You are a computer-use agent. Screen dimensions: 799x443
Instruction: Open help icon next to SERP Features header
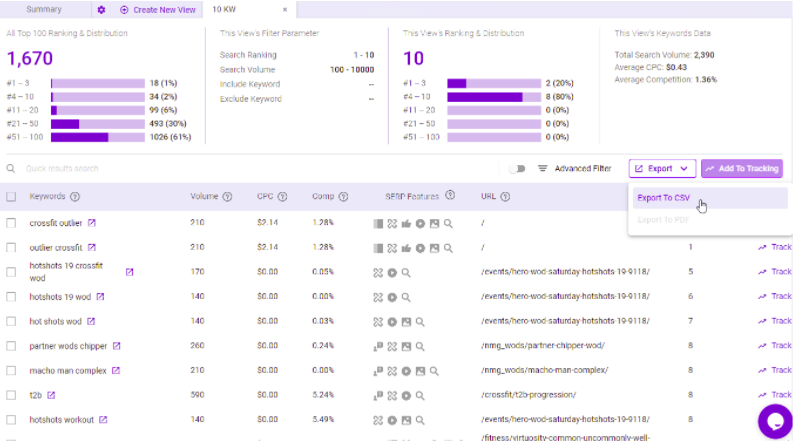point(450,195)
